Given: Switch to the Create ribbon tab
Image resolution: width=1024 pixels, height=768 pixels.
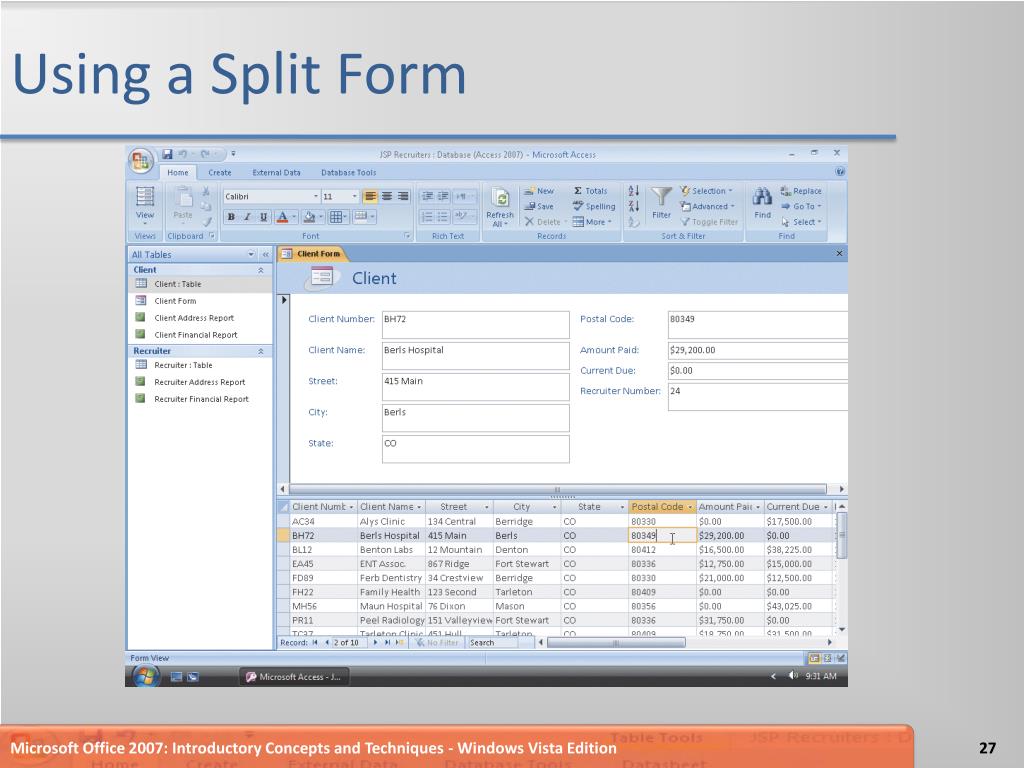Looking at the screenshot, I should 219,172.
